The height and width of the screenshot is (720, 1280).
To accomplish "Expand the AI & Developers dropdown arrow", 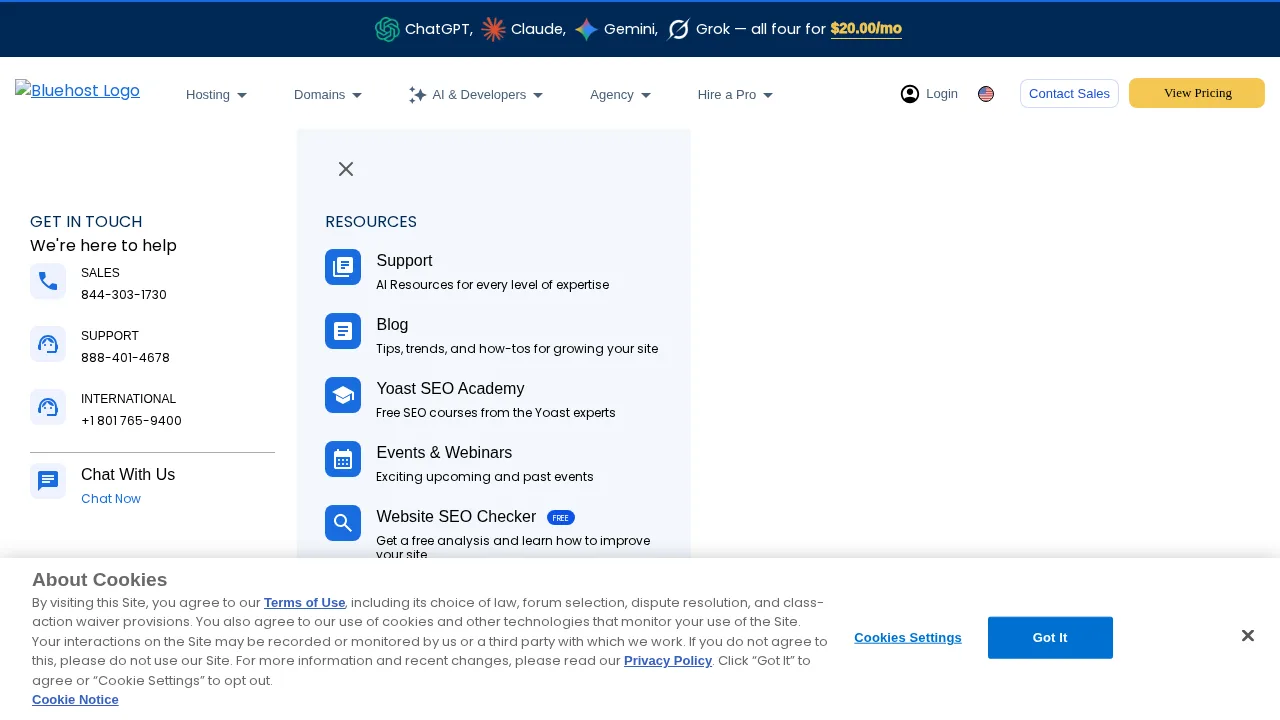I will click(538, 95).
